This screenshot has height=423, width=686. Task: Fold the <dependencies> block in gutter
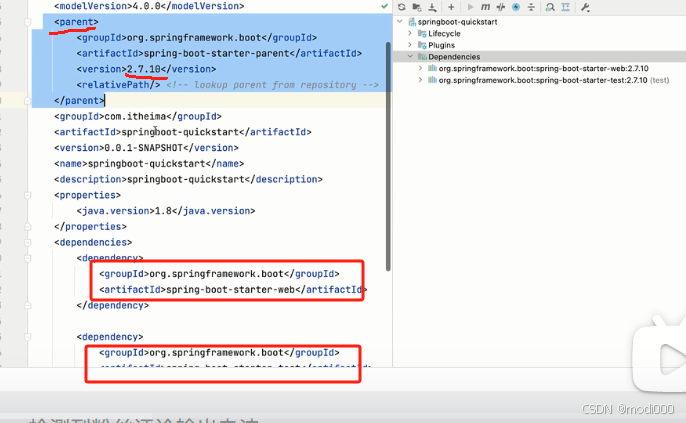(27, 242)
